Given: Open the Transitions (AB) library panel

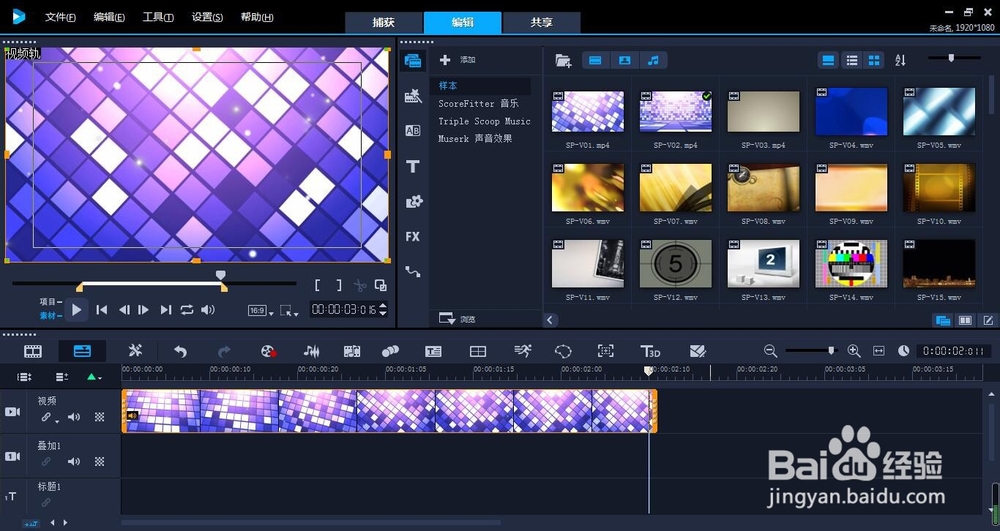Looking at the screenshot, I should [x=413, y=131].
